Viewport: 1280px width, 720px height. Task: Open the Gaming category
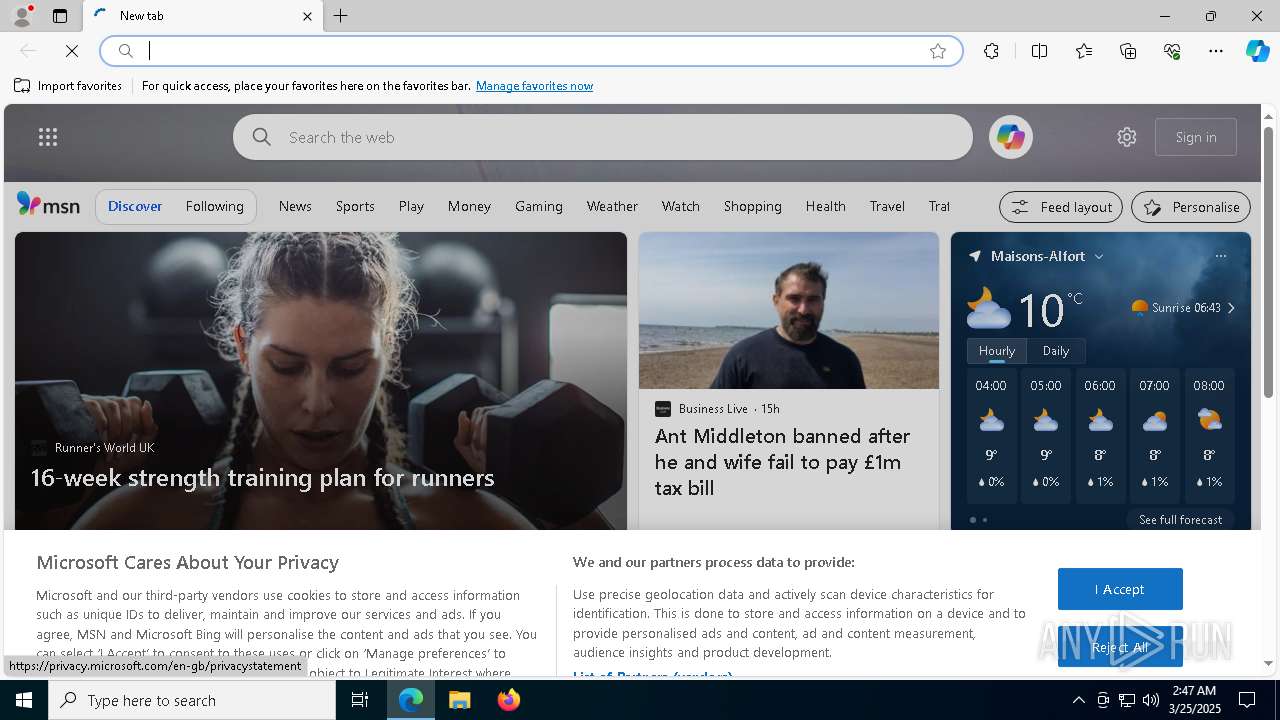click(x=539, y=206)
